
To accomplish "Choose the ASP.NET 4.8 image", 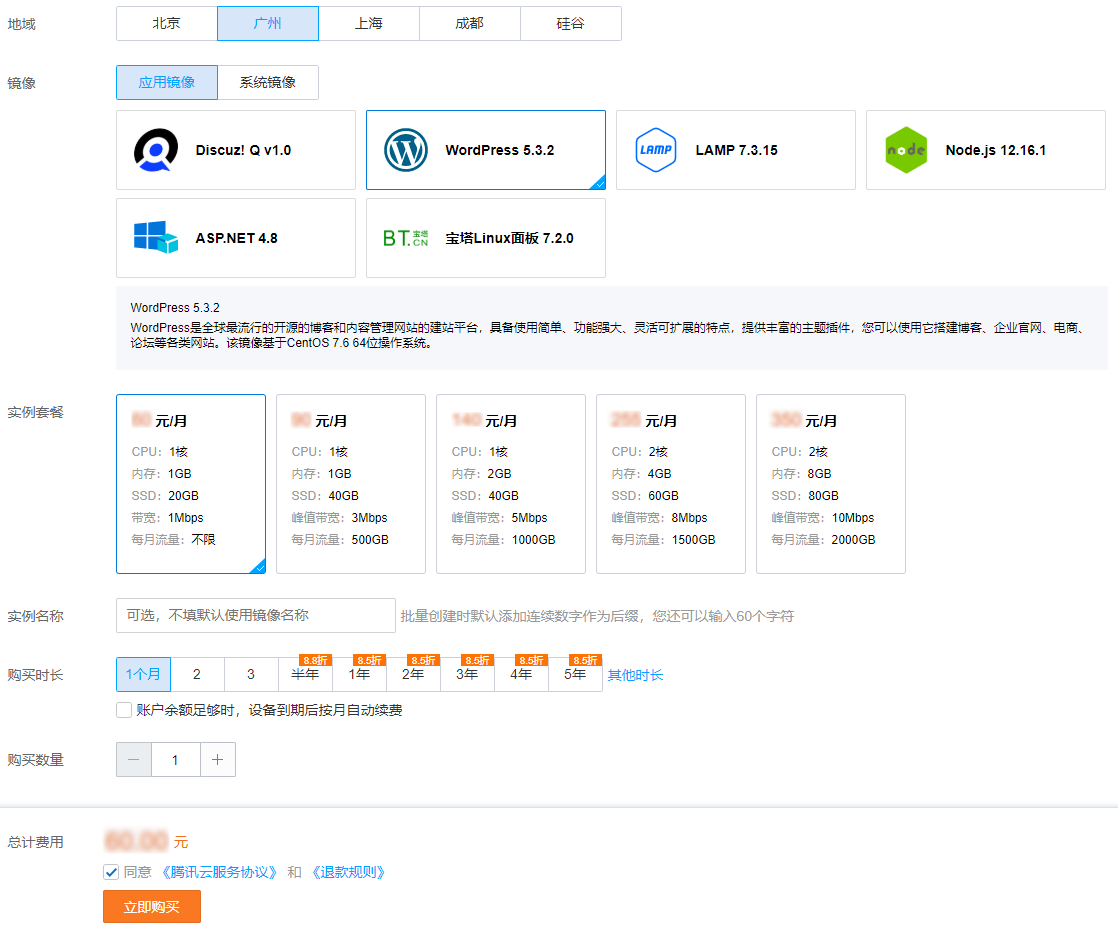I will point(235,237).
